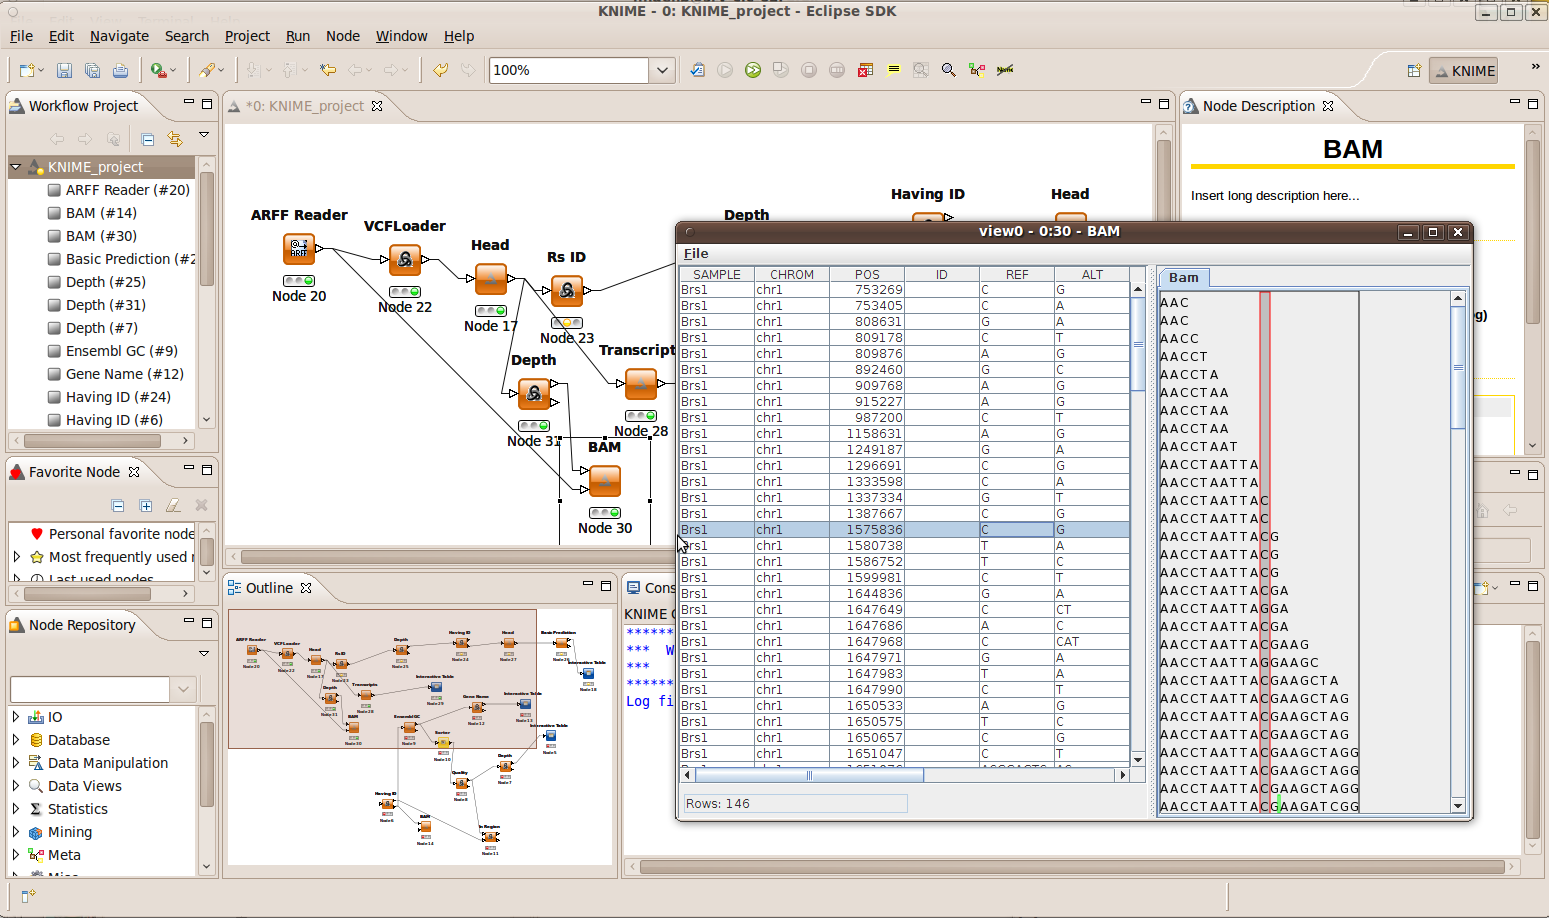This screenshot has height=918, width=1549.
Task: Select the VCFLoader node icon
Action: (405, 261)
